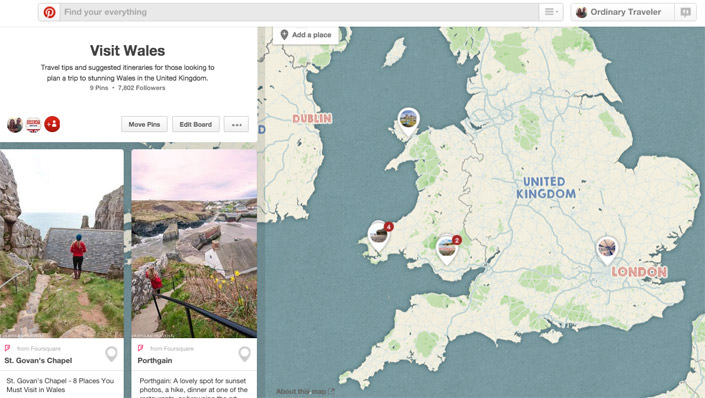Focus the 'Find your everything' search field

coord(299,12)
